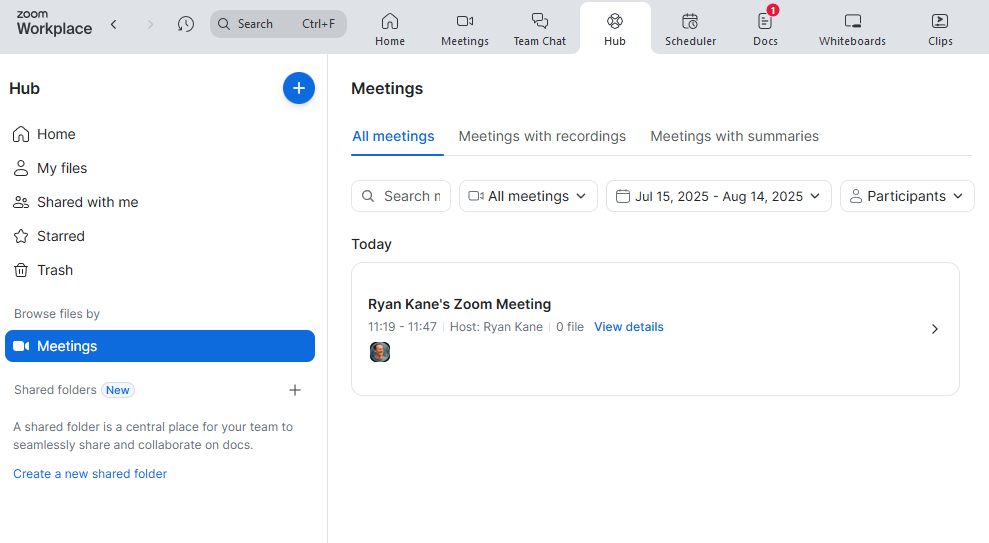Open the Whiteboards tab

[852, 30]
